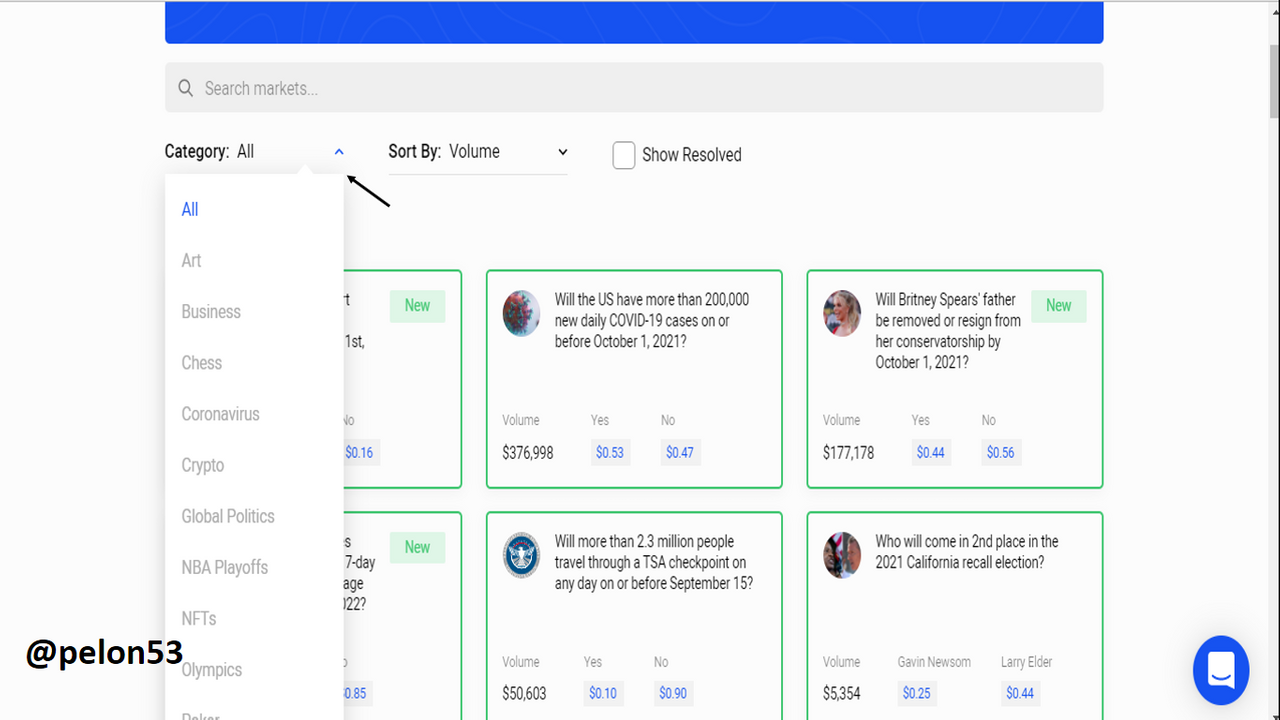
Task: Click the Britney Spears market avatar
Action: (842, 313)
